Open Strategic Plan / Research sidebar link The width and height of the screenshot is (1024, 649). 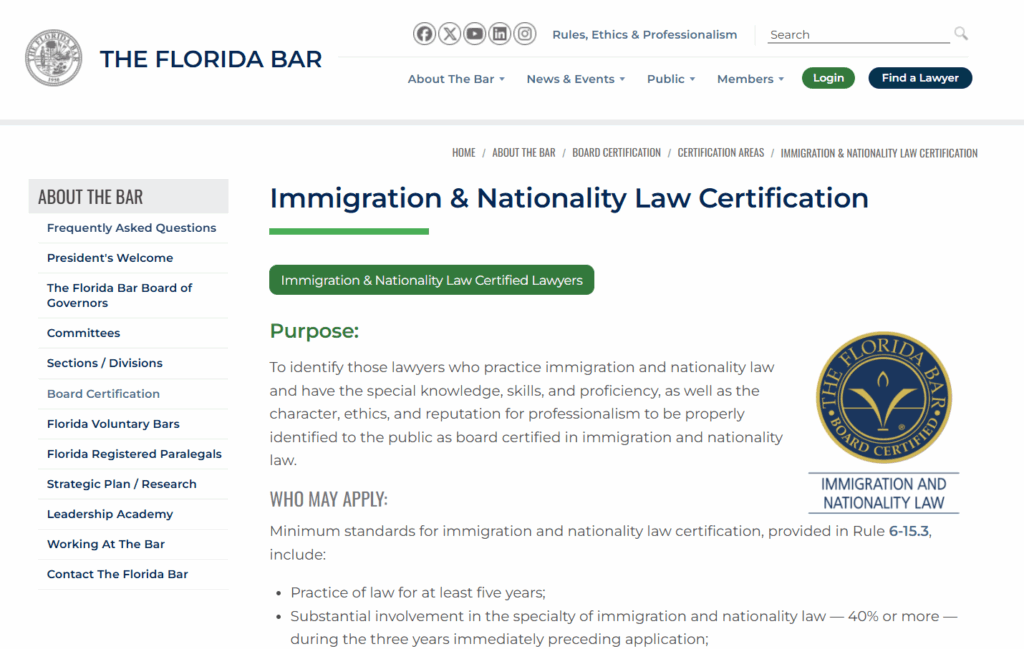121,484
